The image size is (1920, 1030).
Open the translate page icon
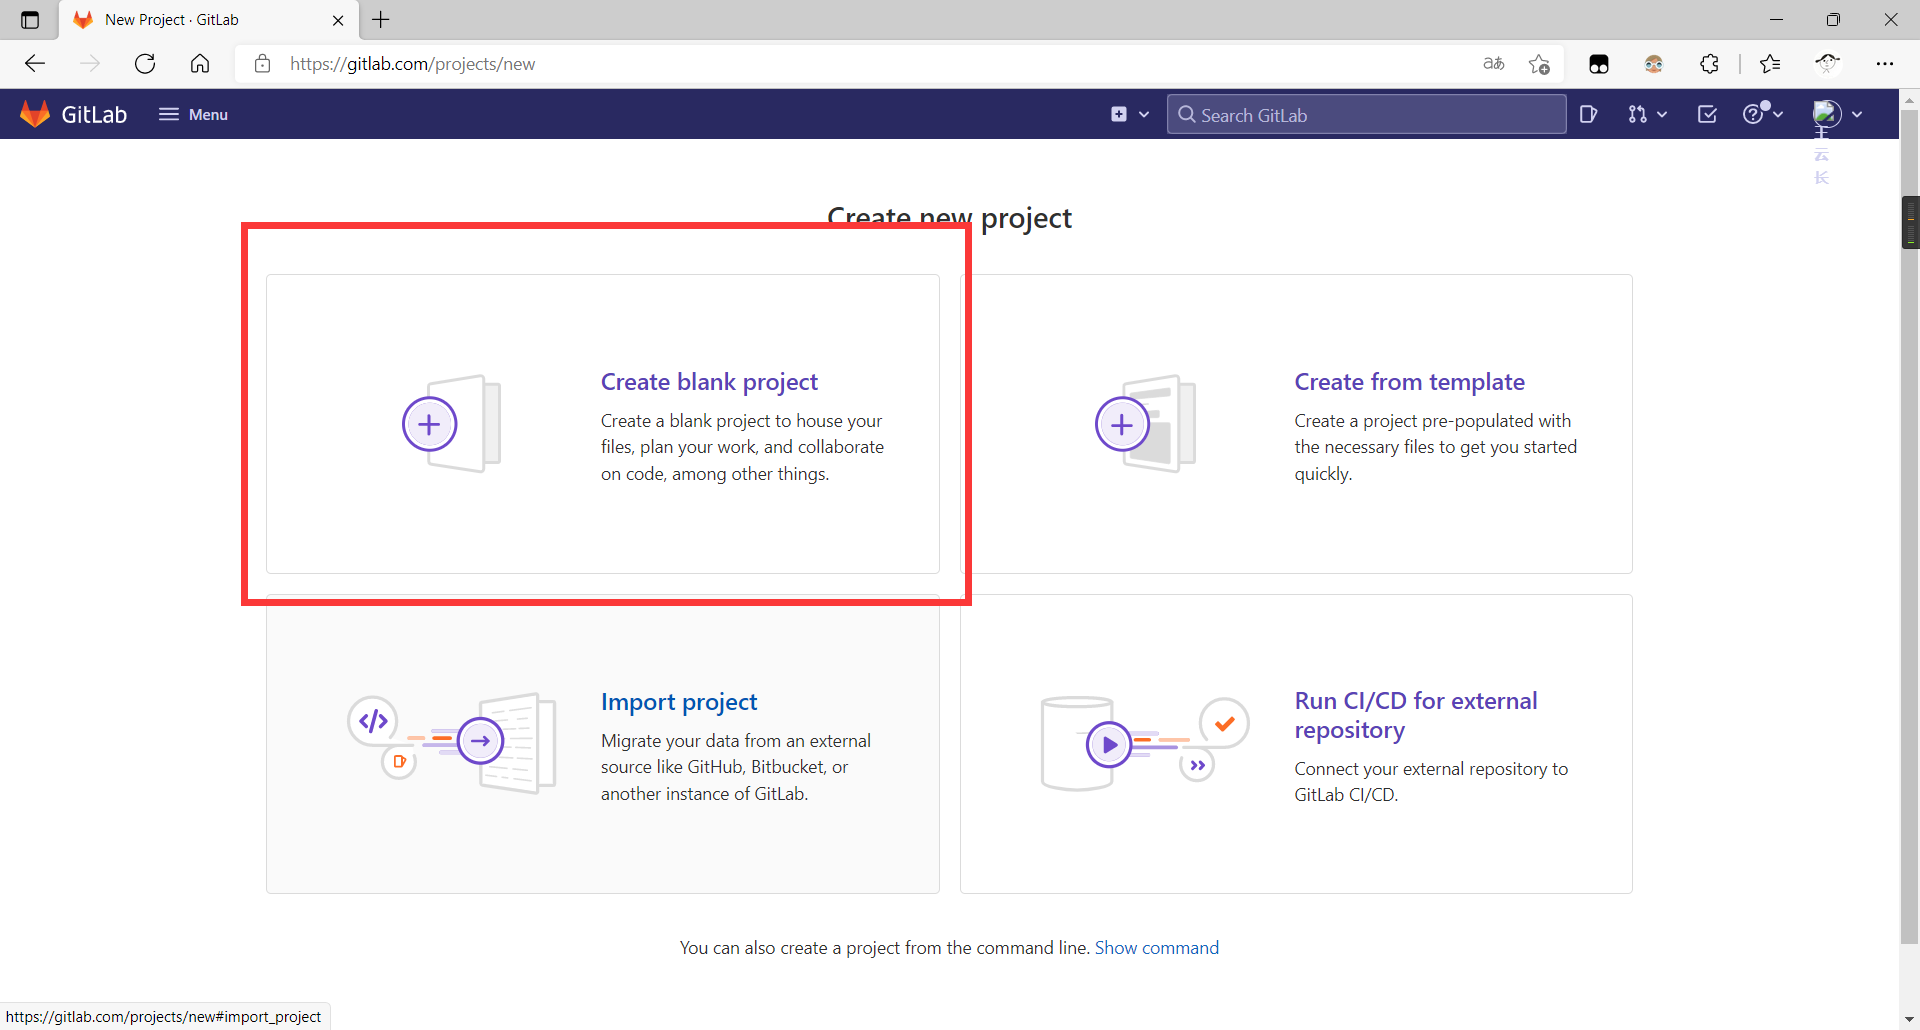[1493, 64]
